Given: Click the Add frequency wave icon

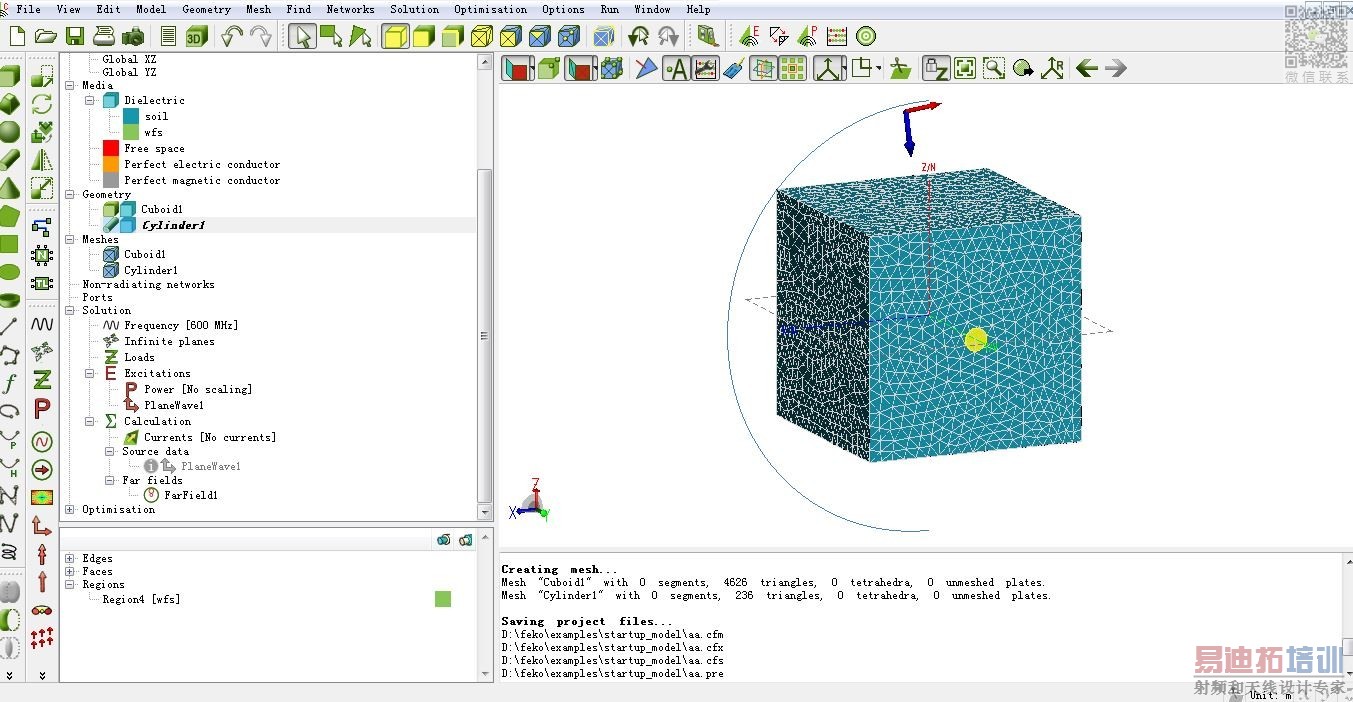Looking at the screenshot, I should click(x=42, y=324).
